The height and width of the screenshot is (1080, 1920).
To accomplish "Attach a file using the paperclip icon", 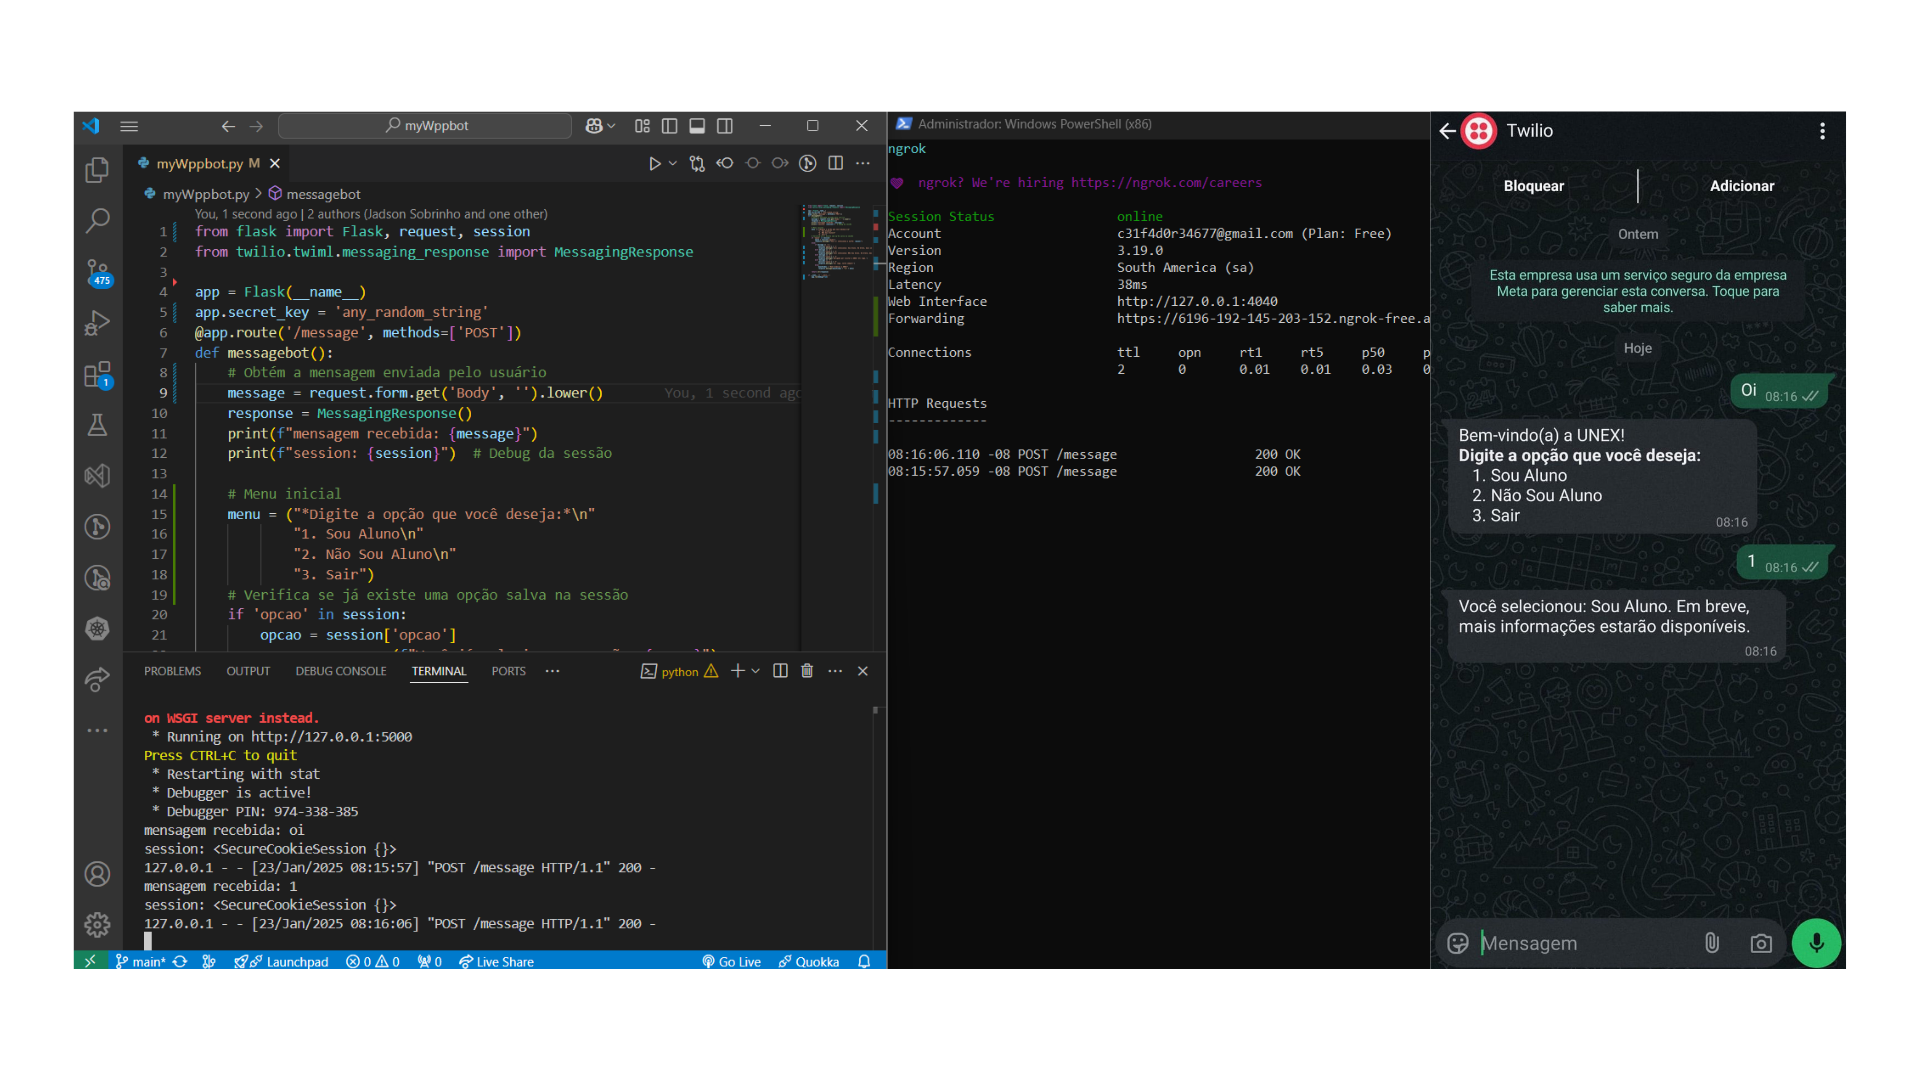I will pyautogui.click(x=1711, y=943).
